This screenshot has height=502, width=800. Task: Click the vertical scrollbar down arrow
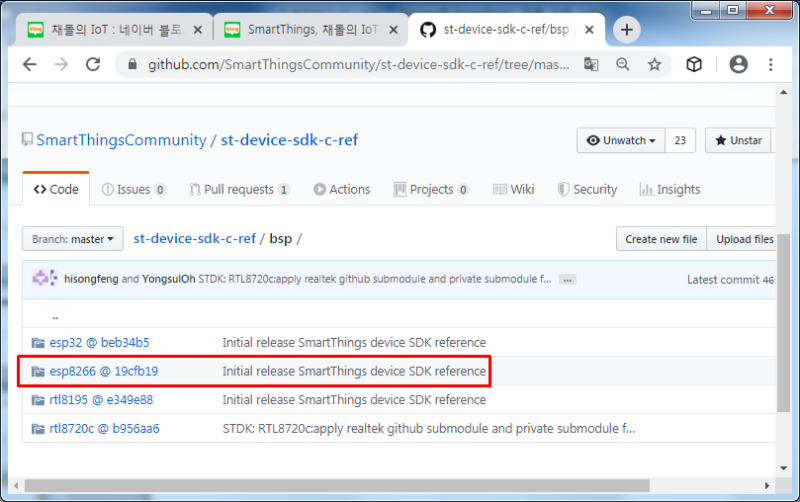(783, 468)
